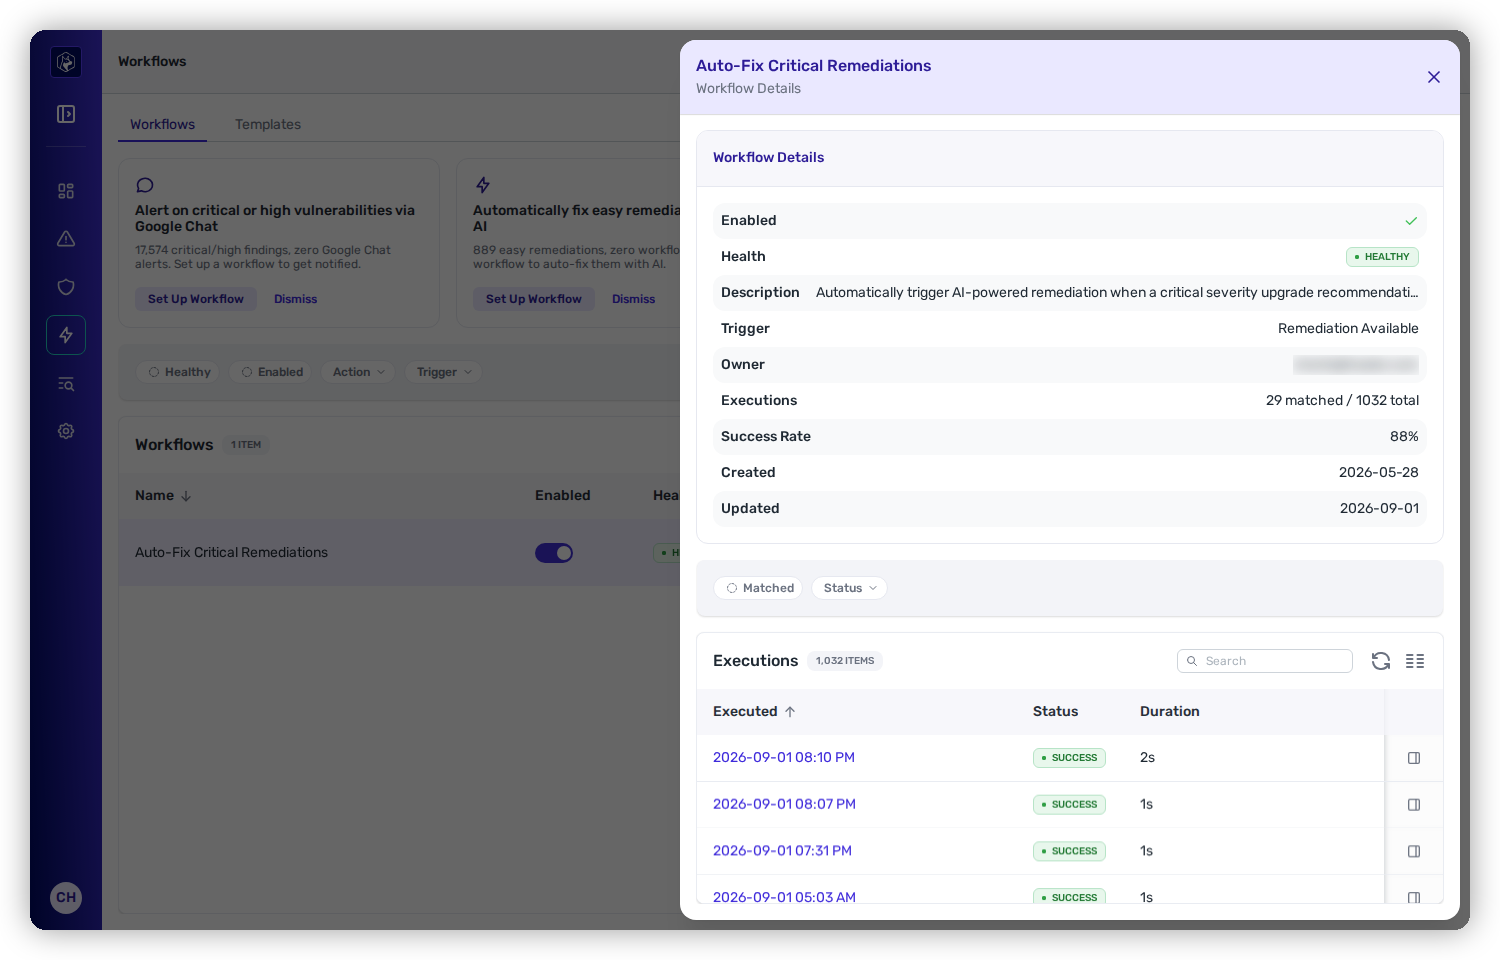1500x960 pixels.
Task: Click the HEALTHY status badge
Action: pos(1382,257)
